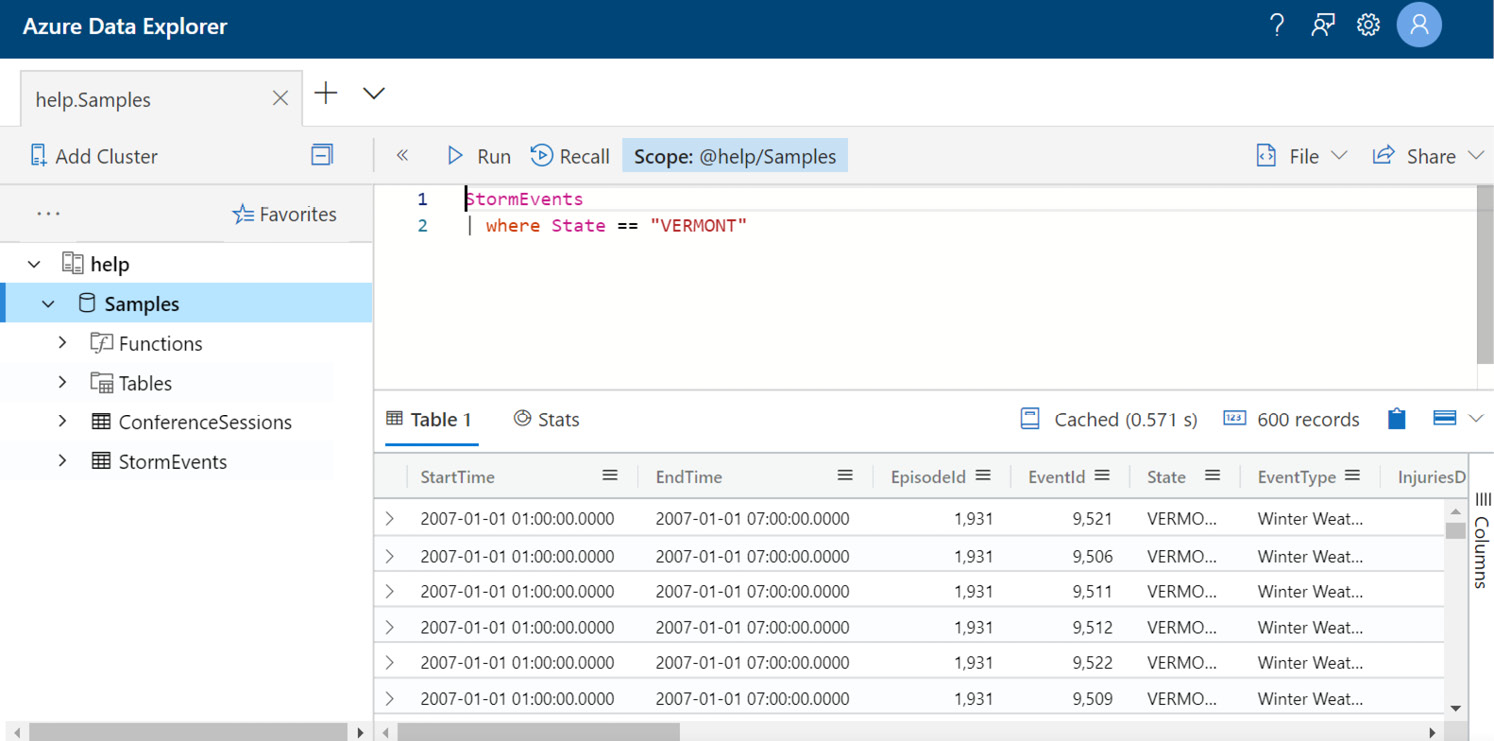Open the tab list dropdown chevron
The image size is (1494, 741).
tap(374, 94)
